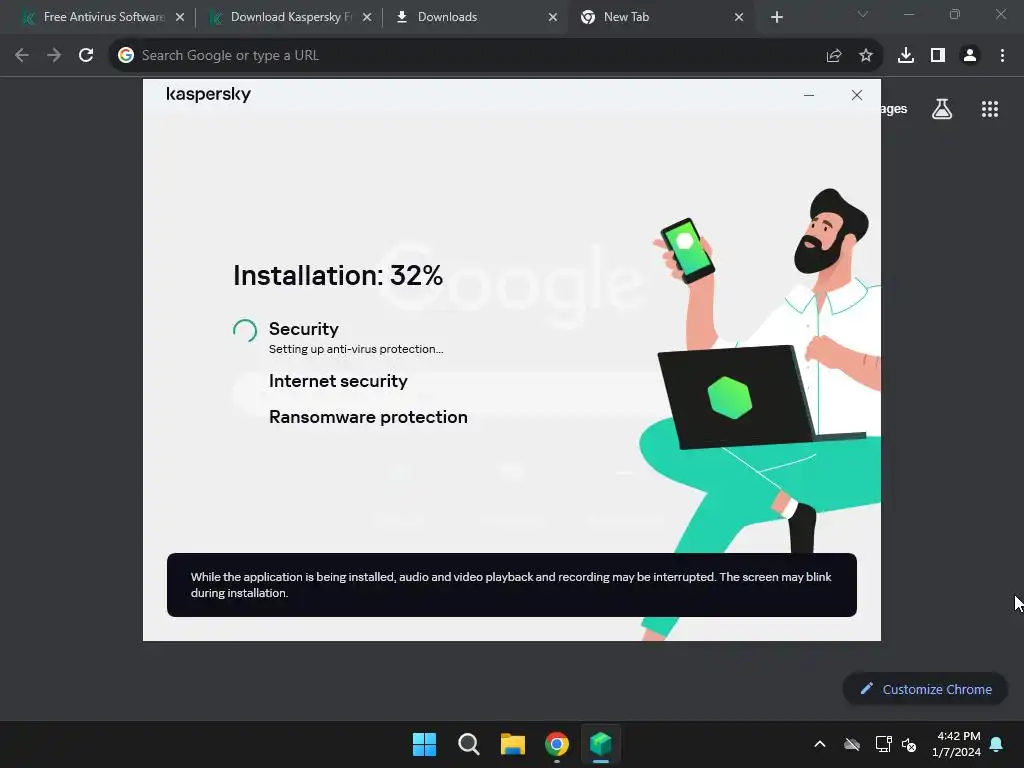Select the Ransomware protection step
The width and height of the screenshot is (1024, 768).
pos(368,417)
